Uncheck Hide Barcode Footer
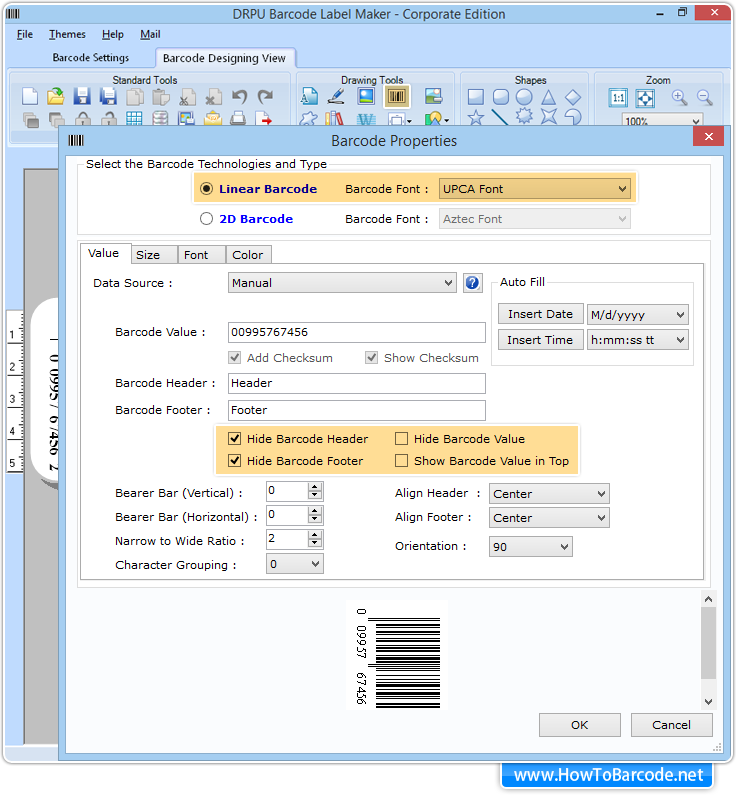This screenshot has height=795, width=736. pos(234,460)
